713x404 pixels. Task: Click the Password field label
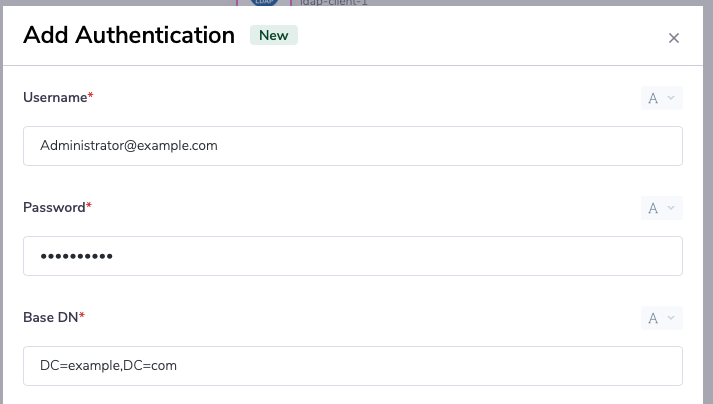[53, 207]
